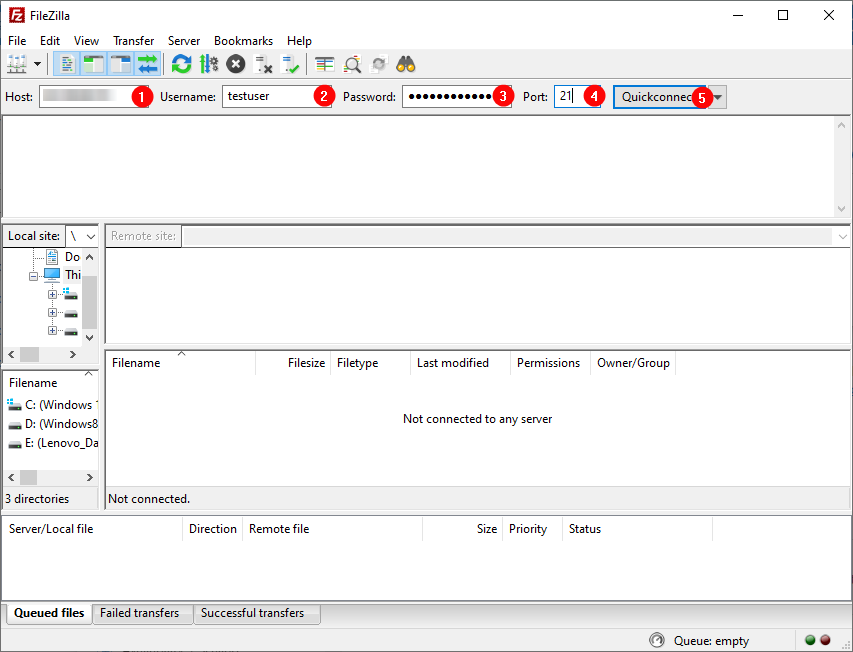Toggle message log display
The image size is (853, 652).
click(x=66, y=64)
